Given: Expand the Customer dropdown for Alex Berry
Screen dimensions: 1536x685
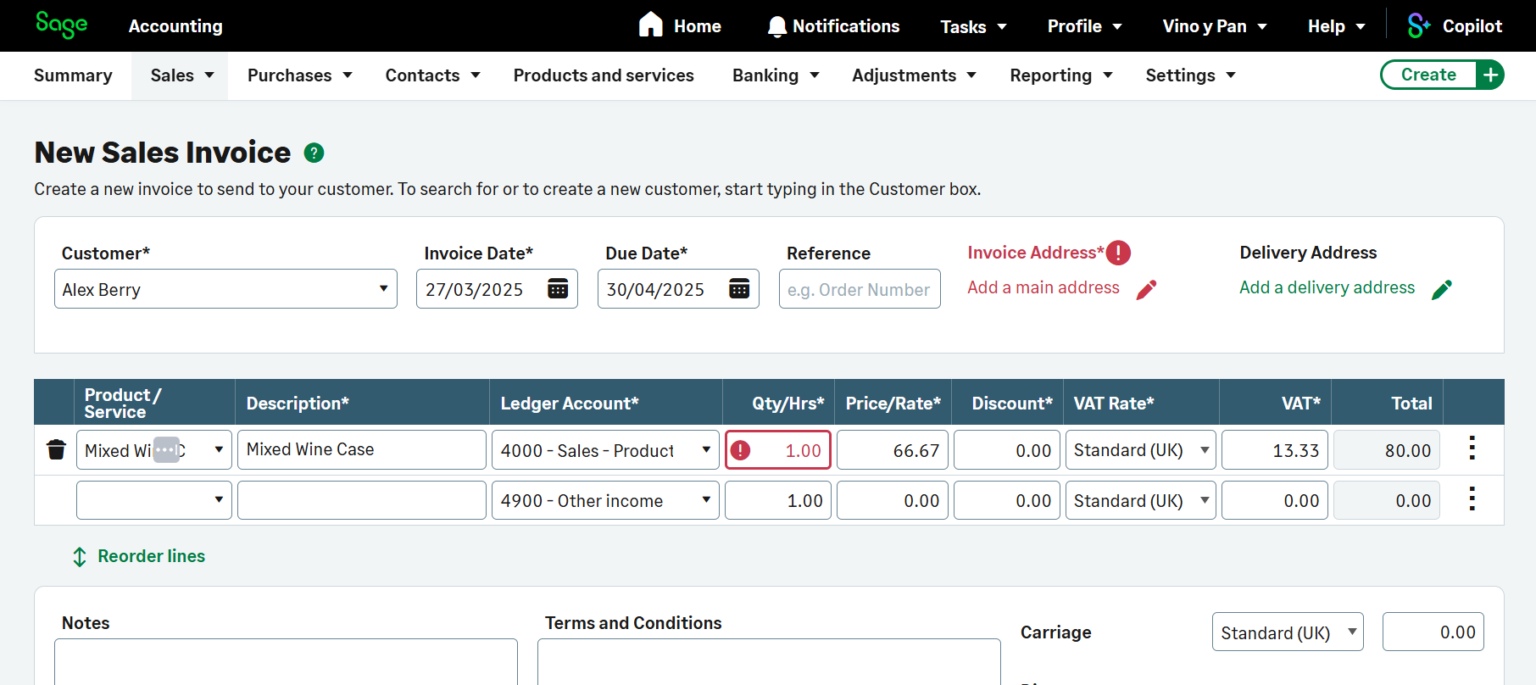Looking at the screenshot, I should coord(383,289).
